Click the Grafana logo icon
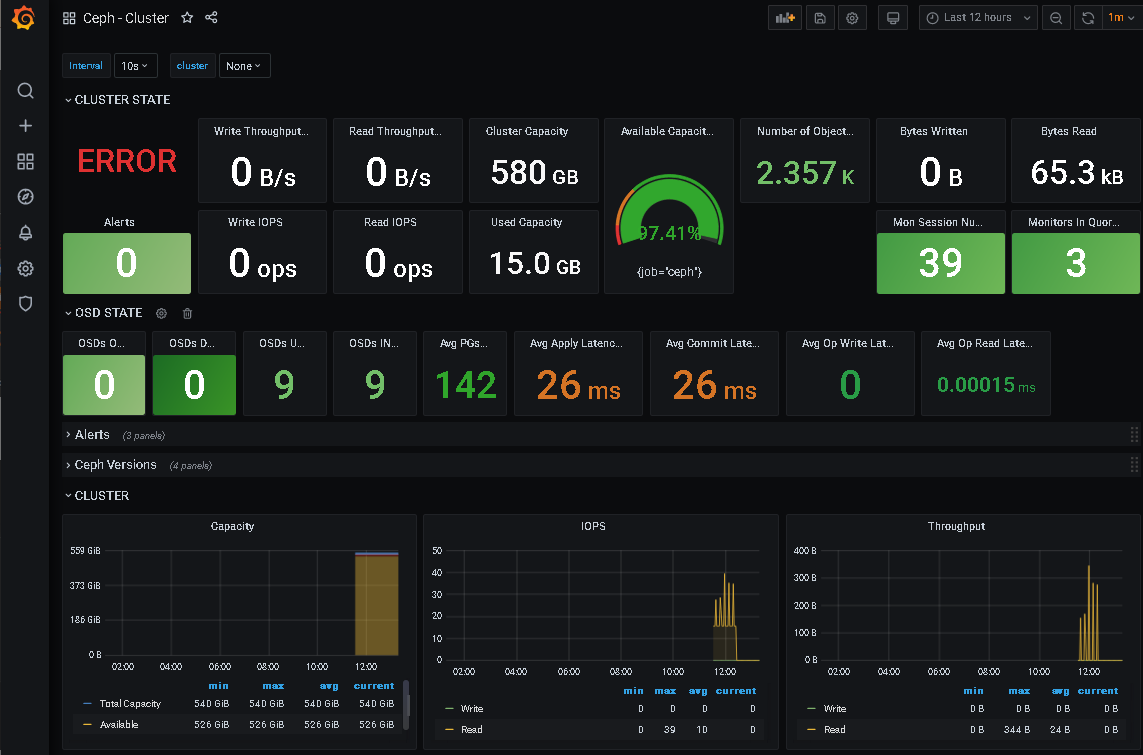 pyautogui.click(x=24, y=17)
